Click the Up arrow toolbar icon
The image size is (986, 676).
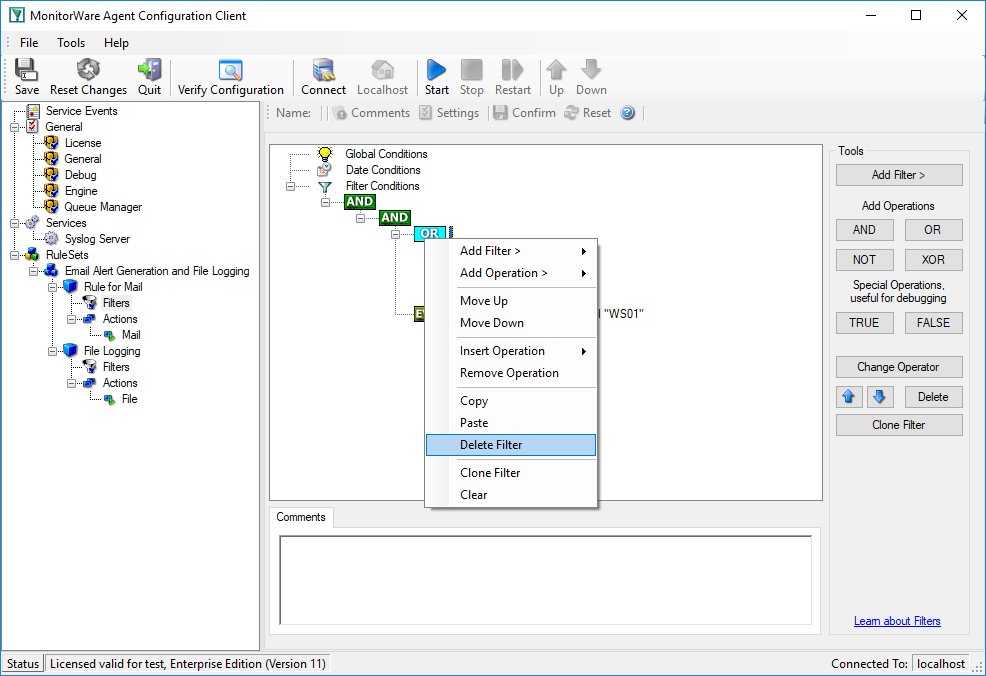(556, 77)
